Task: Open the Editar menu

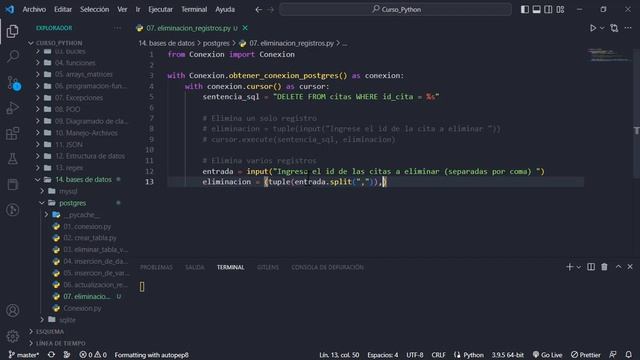Action: tap(63, 9)
